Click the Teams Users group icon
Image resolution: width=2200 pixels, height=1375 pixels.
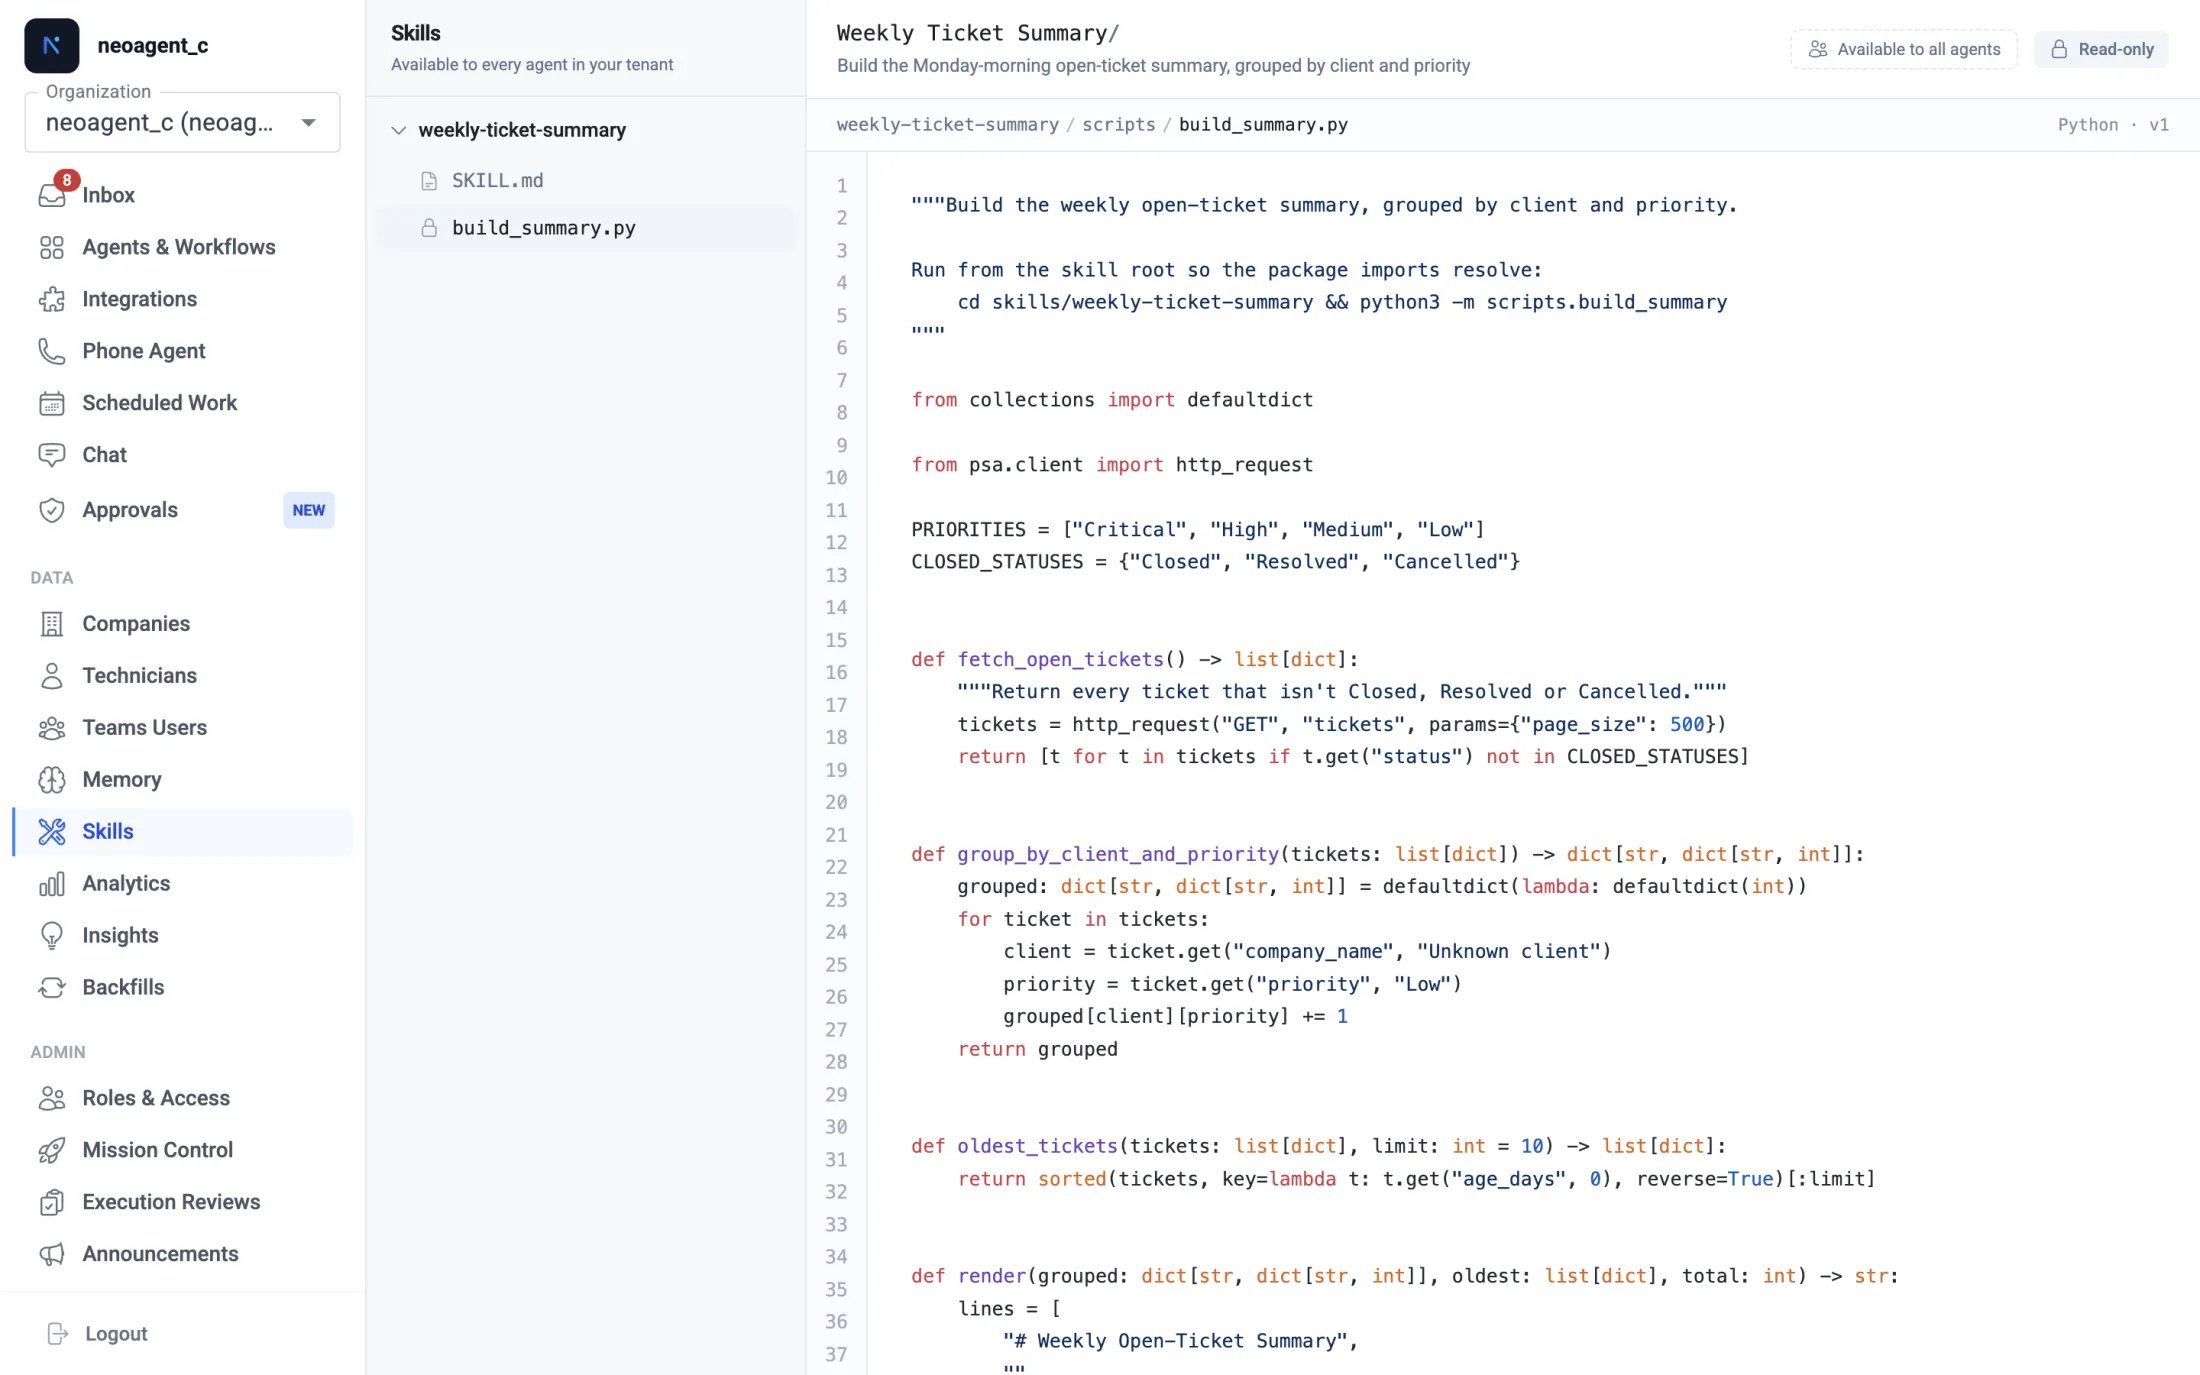(x=52, y=728)
